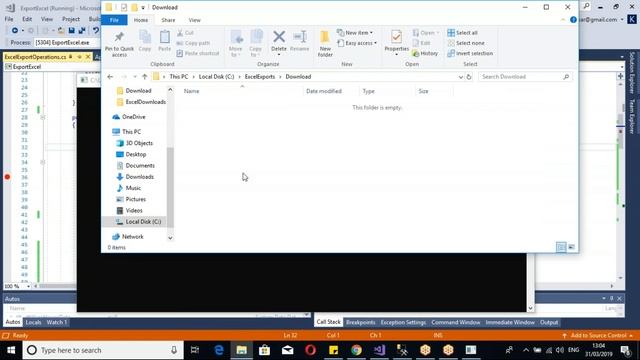Select 3D Objects in navigation pane
The image size is (640, 360).
(x=135, y=143)
